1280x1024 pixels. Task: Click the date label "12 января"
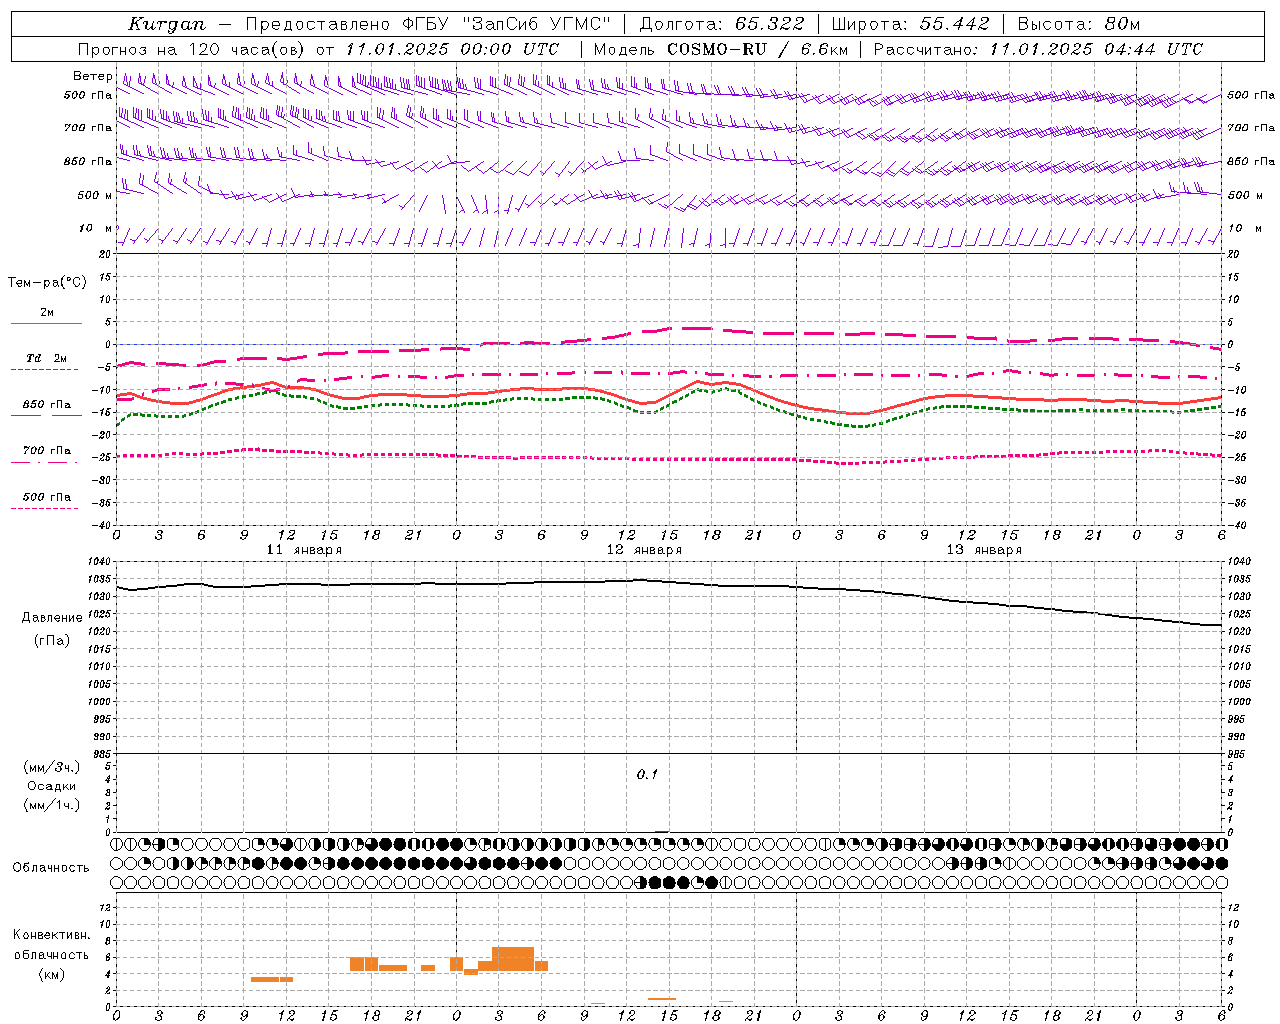tap(644, 549)
